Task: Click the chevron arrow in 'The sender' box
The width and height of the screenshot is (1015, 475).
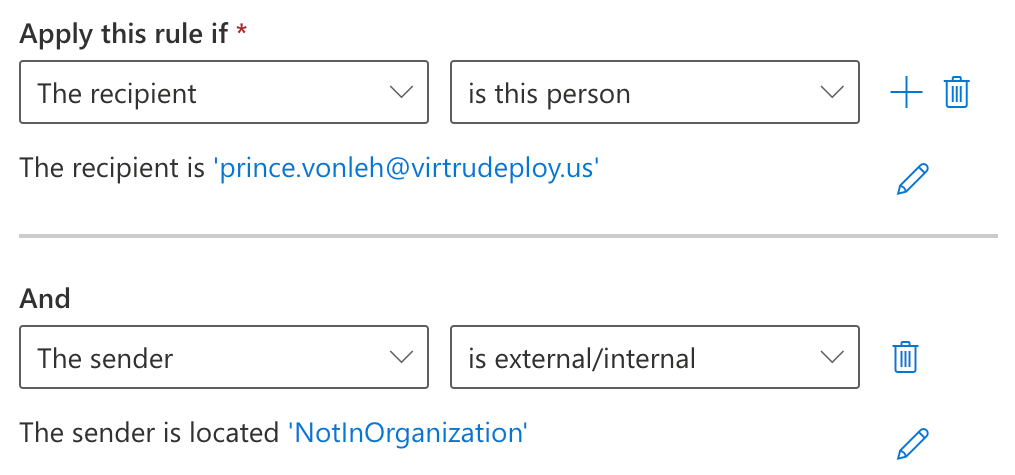Action: tap(401, 357)
